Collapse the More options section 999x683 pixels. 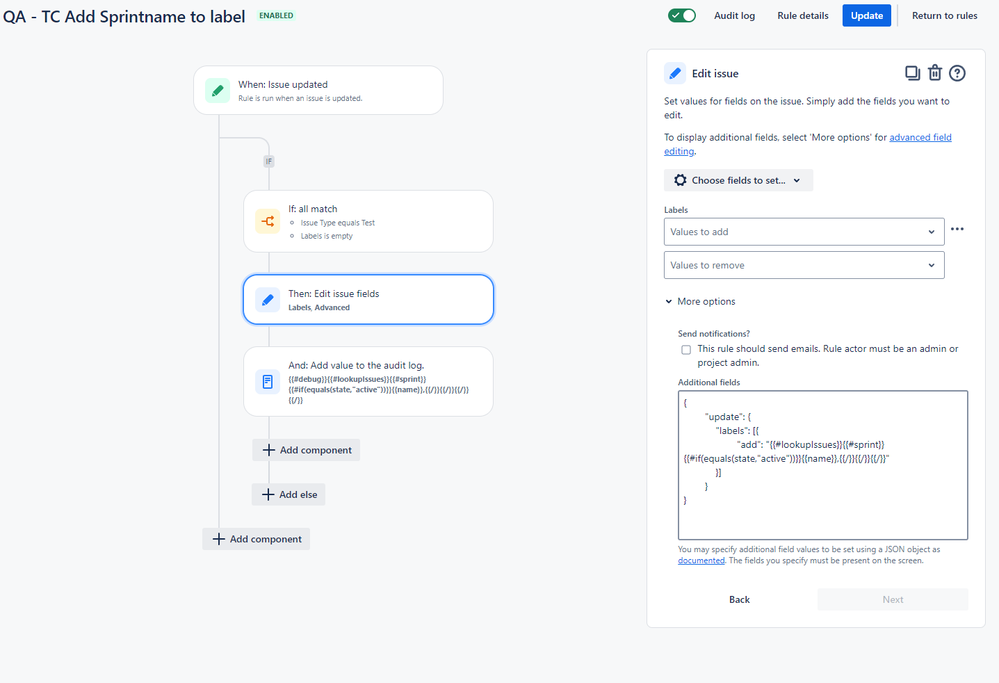coord(700,301)
